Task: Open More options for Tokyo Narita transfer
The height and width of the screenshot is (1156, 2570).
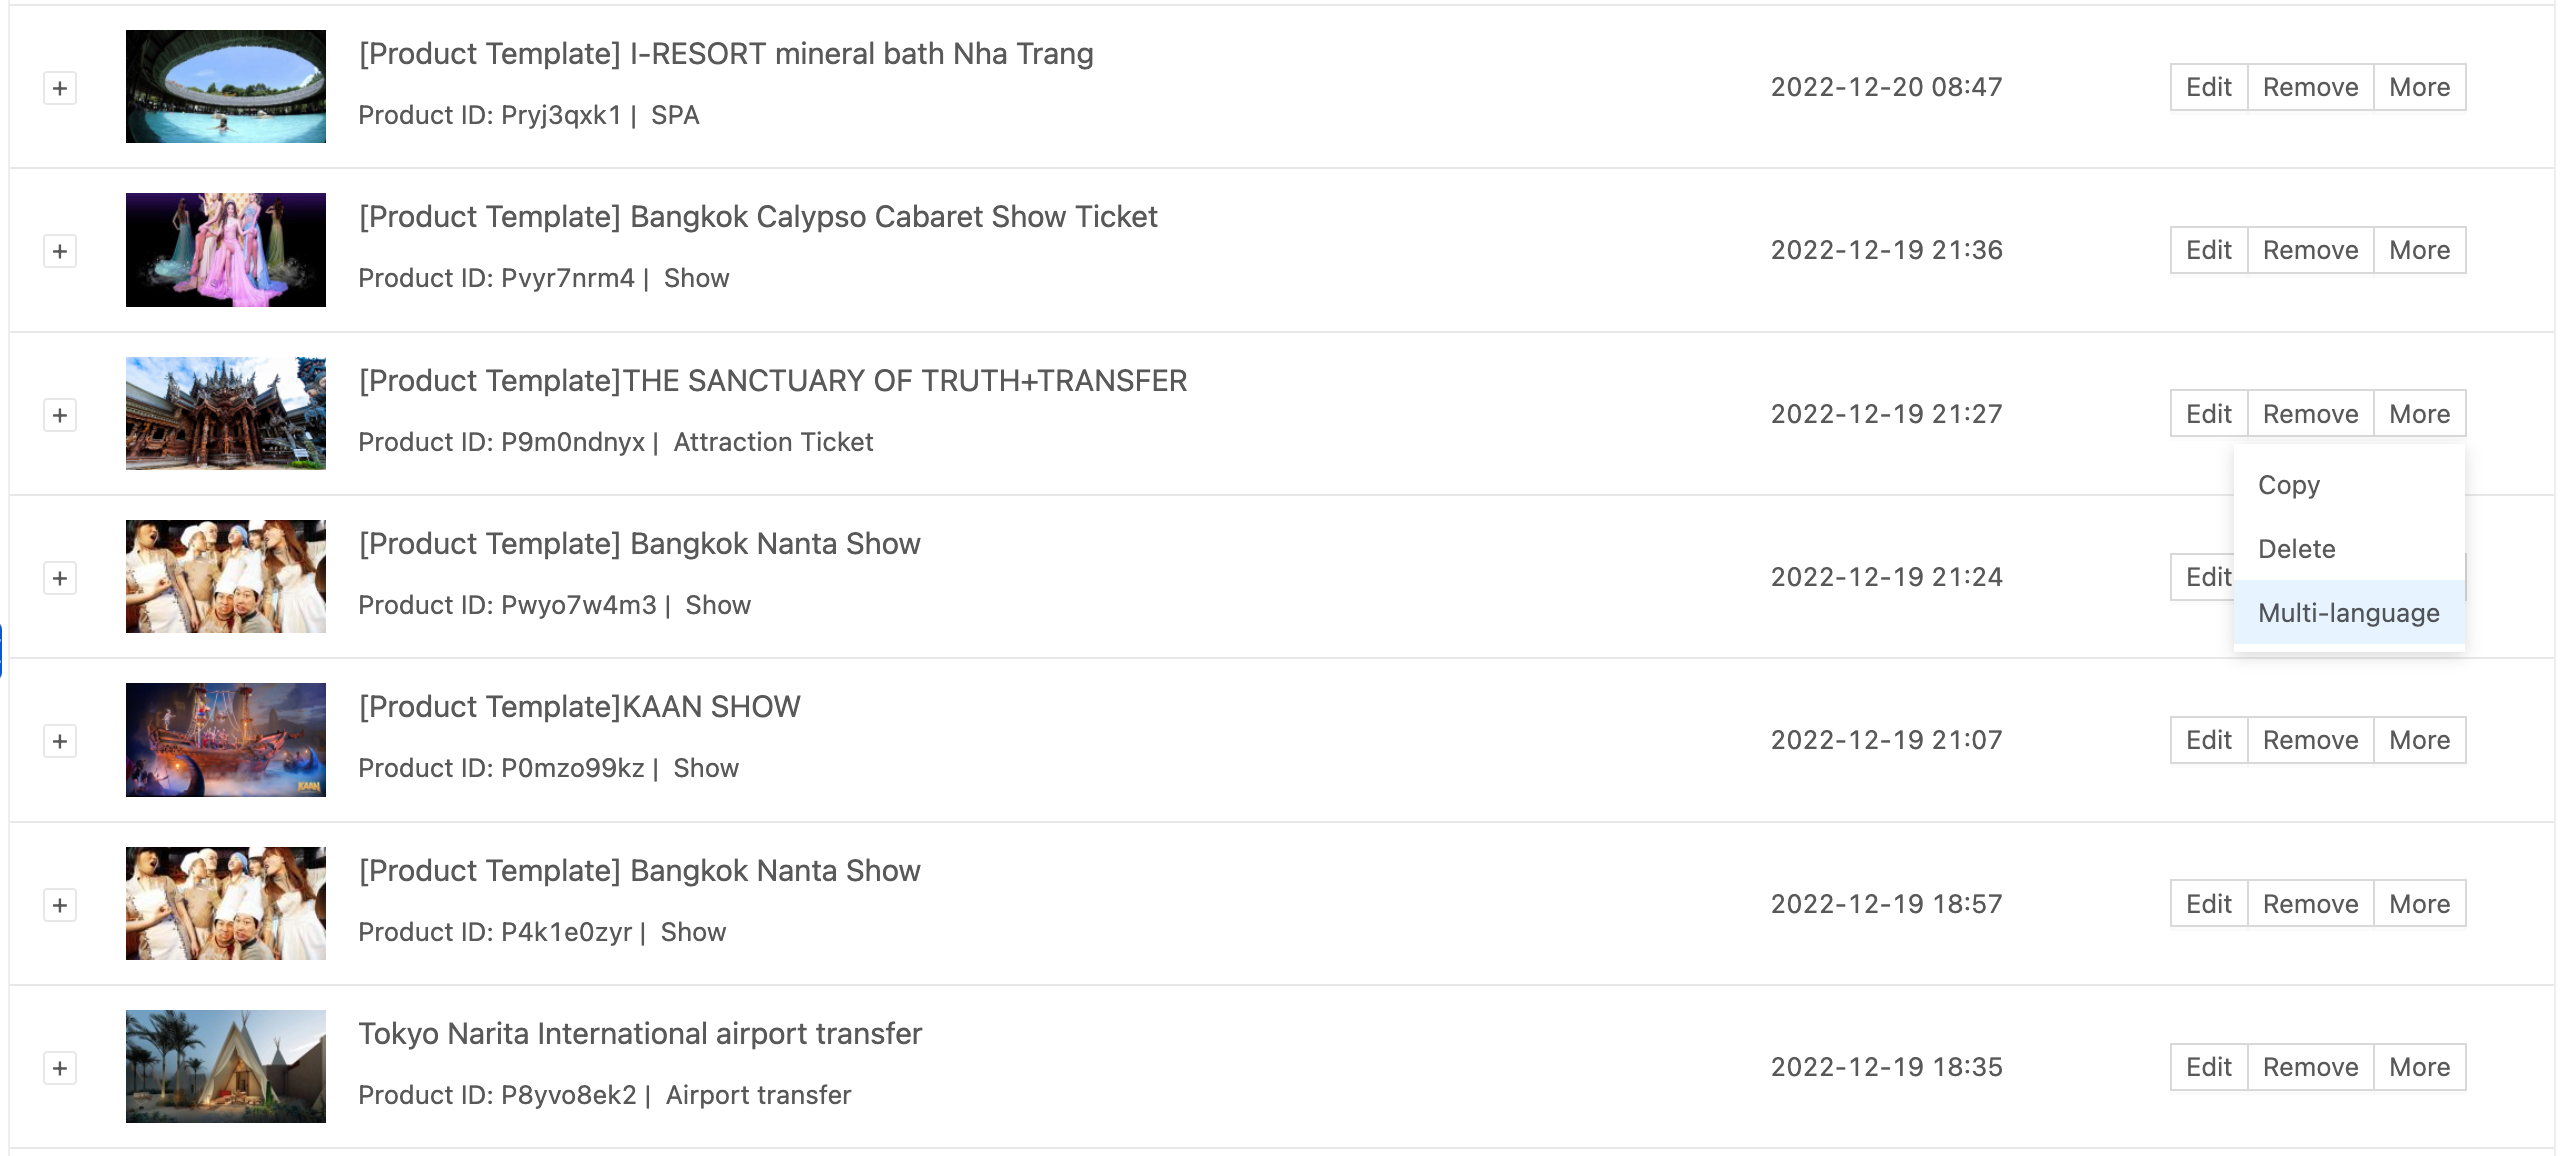Action: [x=2419, y=1067]
